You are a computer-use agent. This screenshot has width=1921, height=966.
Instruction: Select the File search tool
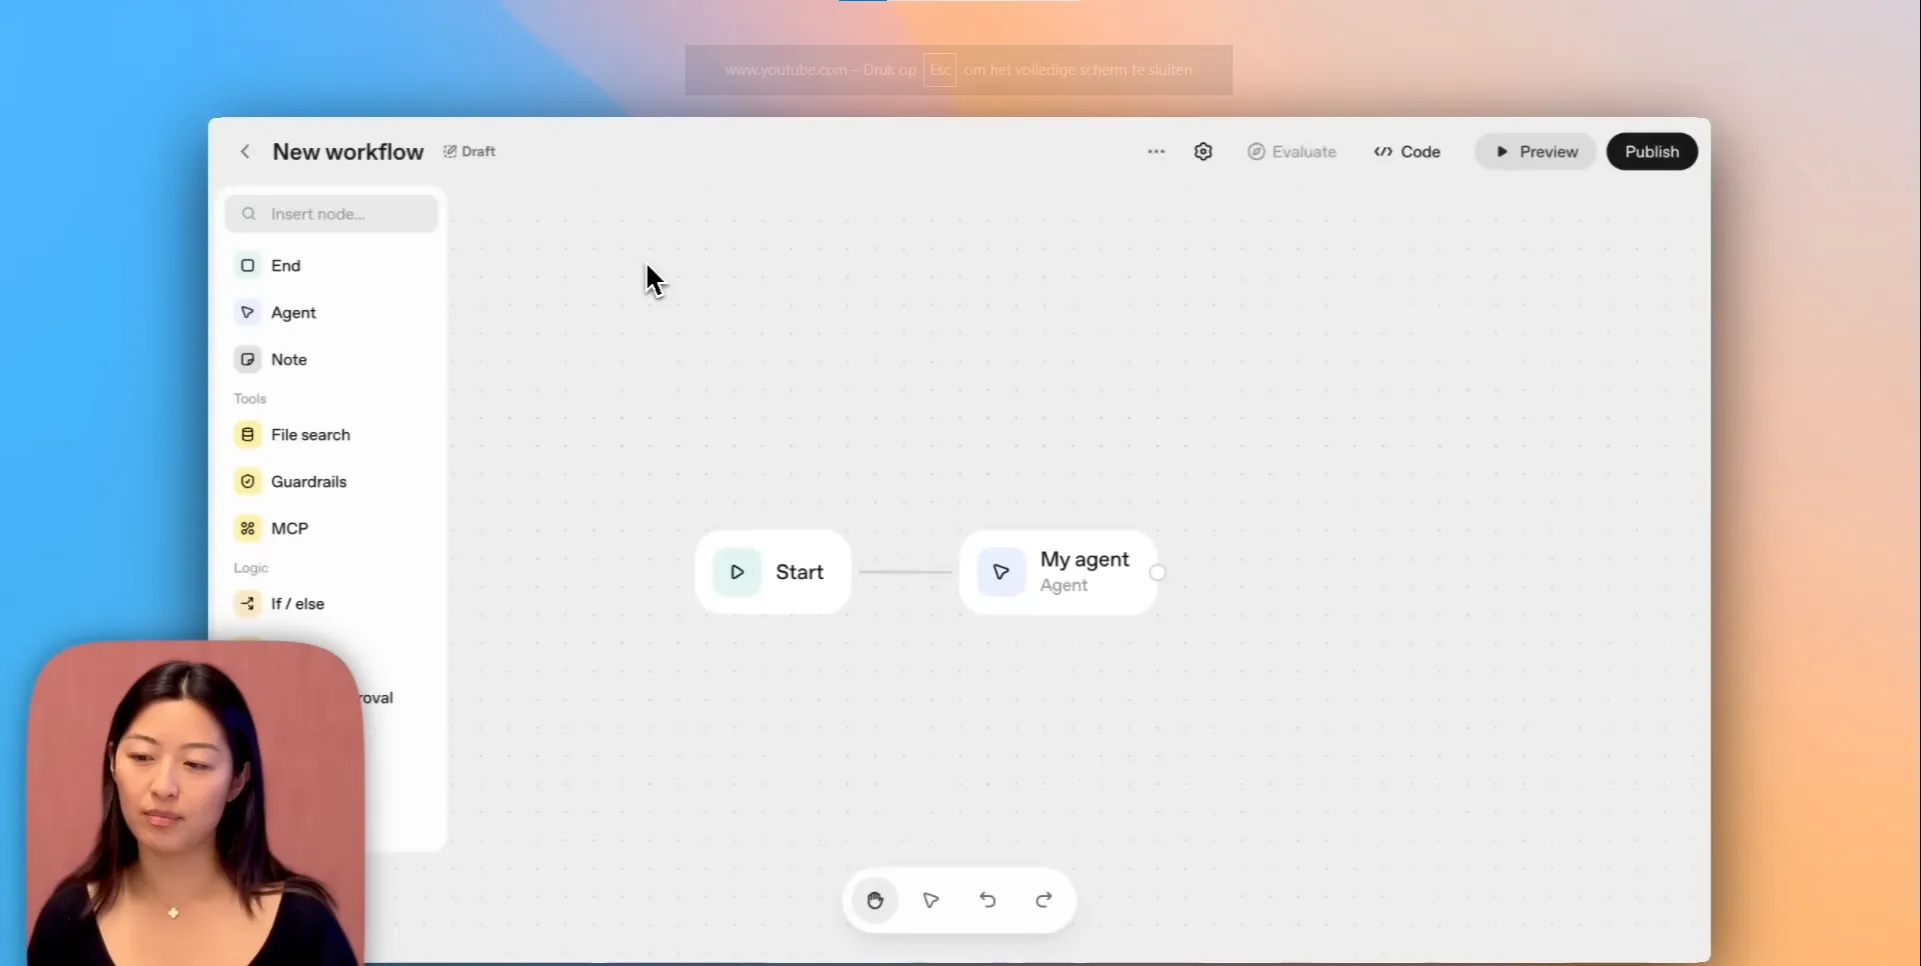[x=309, y=435]
